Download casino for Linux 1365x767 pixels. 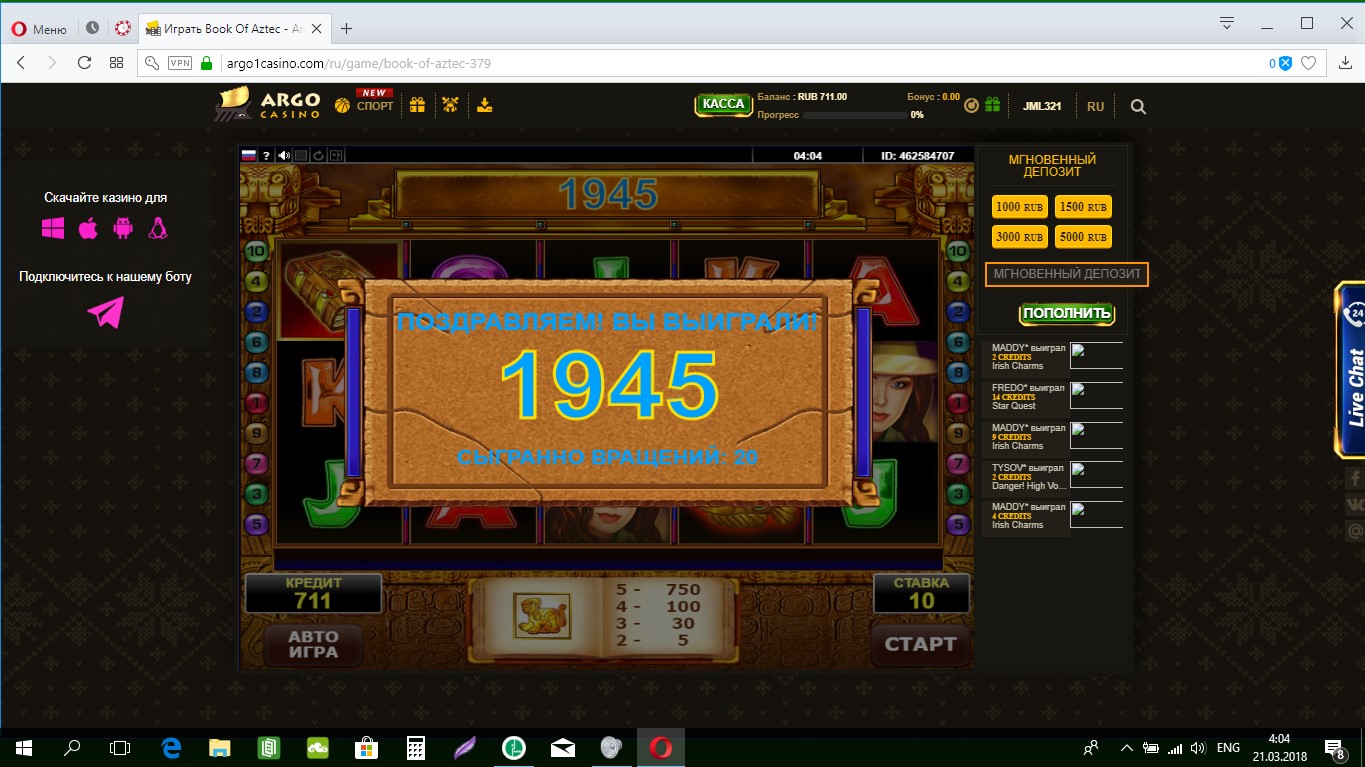pyautogui.click(x=157, y=229)
